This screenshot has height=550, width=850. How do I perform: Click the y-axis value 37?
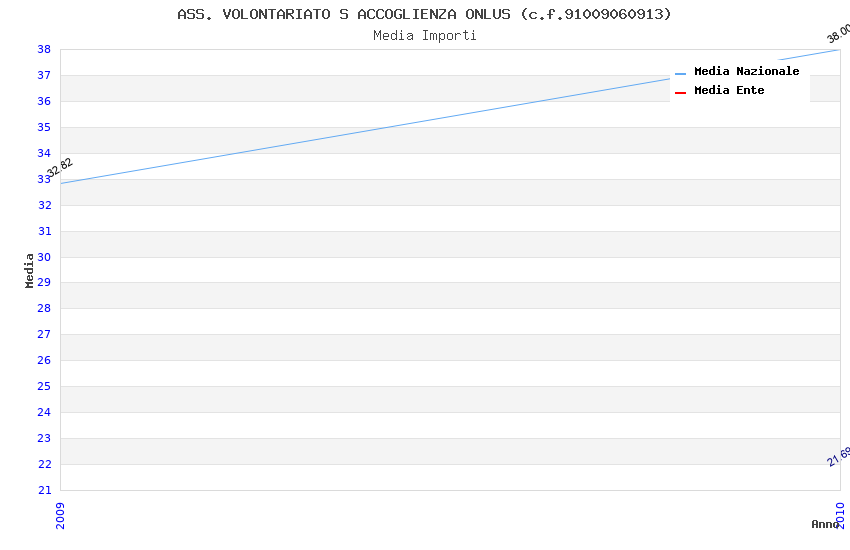click(x=44, y=75)
